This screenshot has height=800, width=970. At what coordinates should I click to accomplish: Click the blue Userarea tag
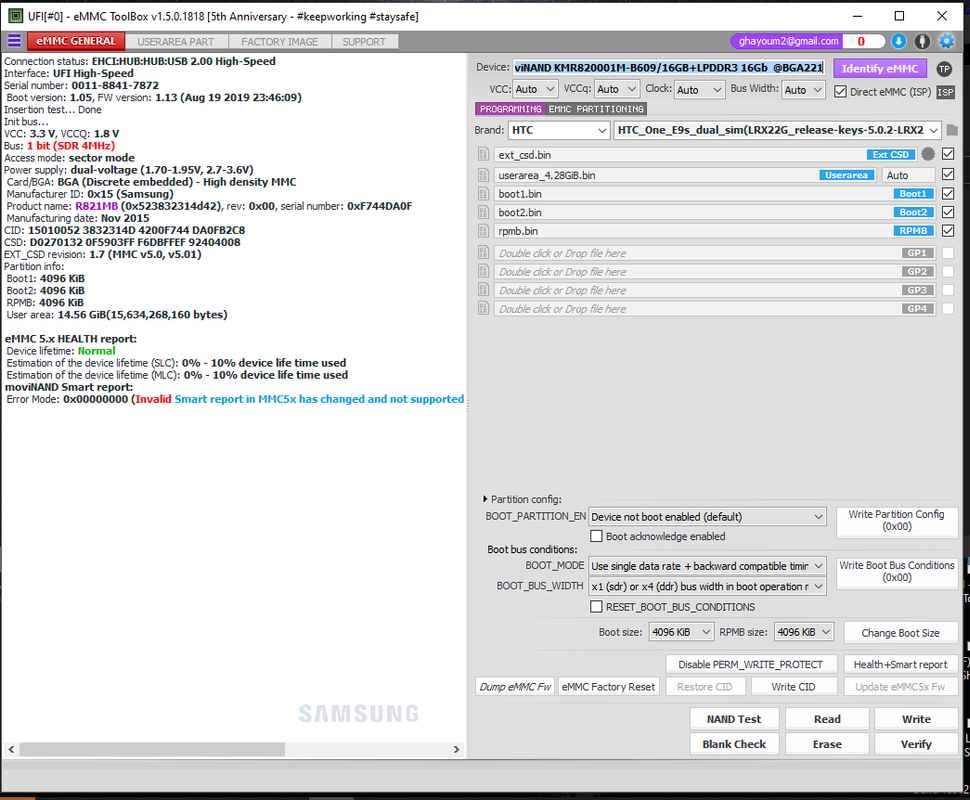pos(846,175)
